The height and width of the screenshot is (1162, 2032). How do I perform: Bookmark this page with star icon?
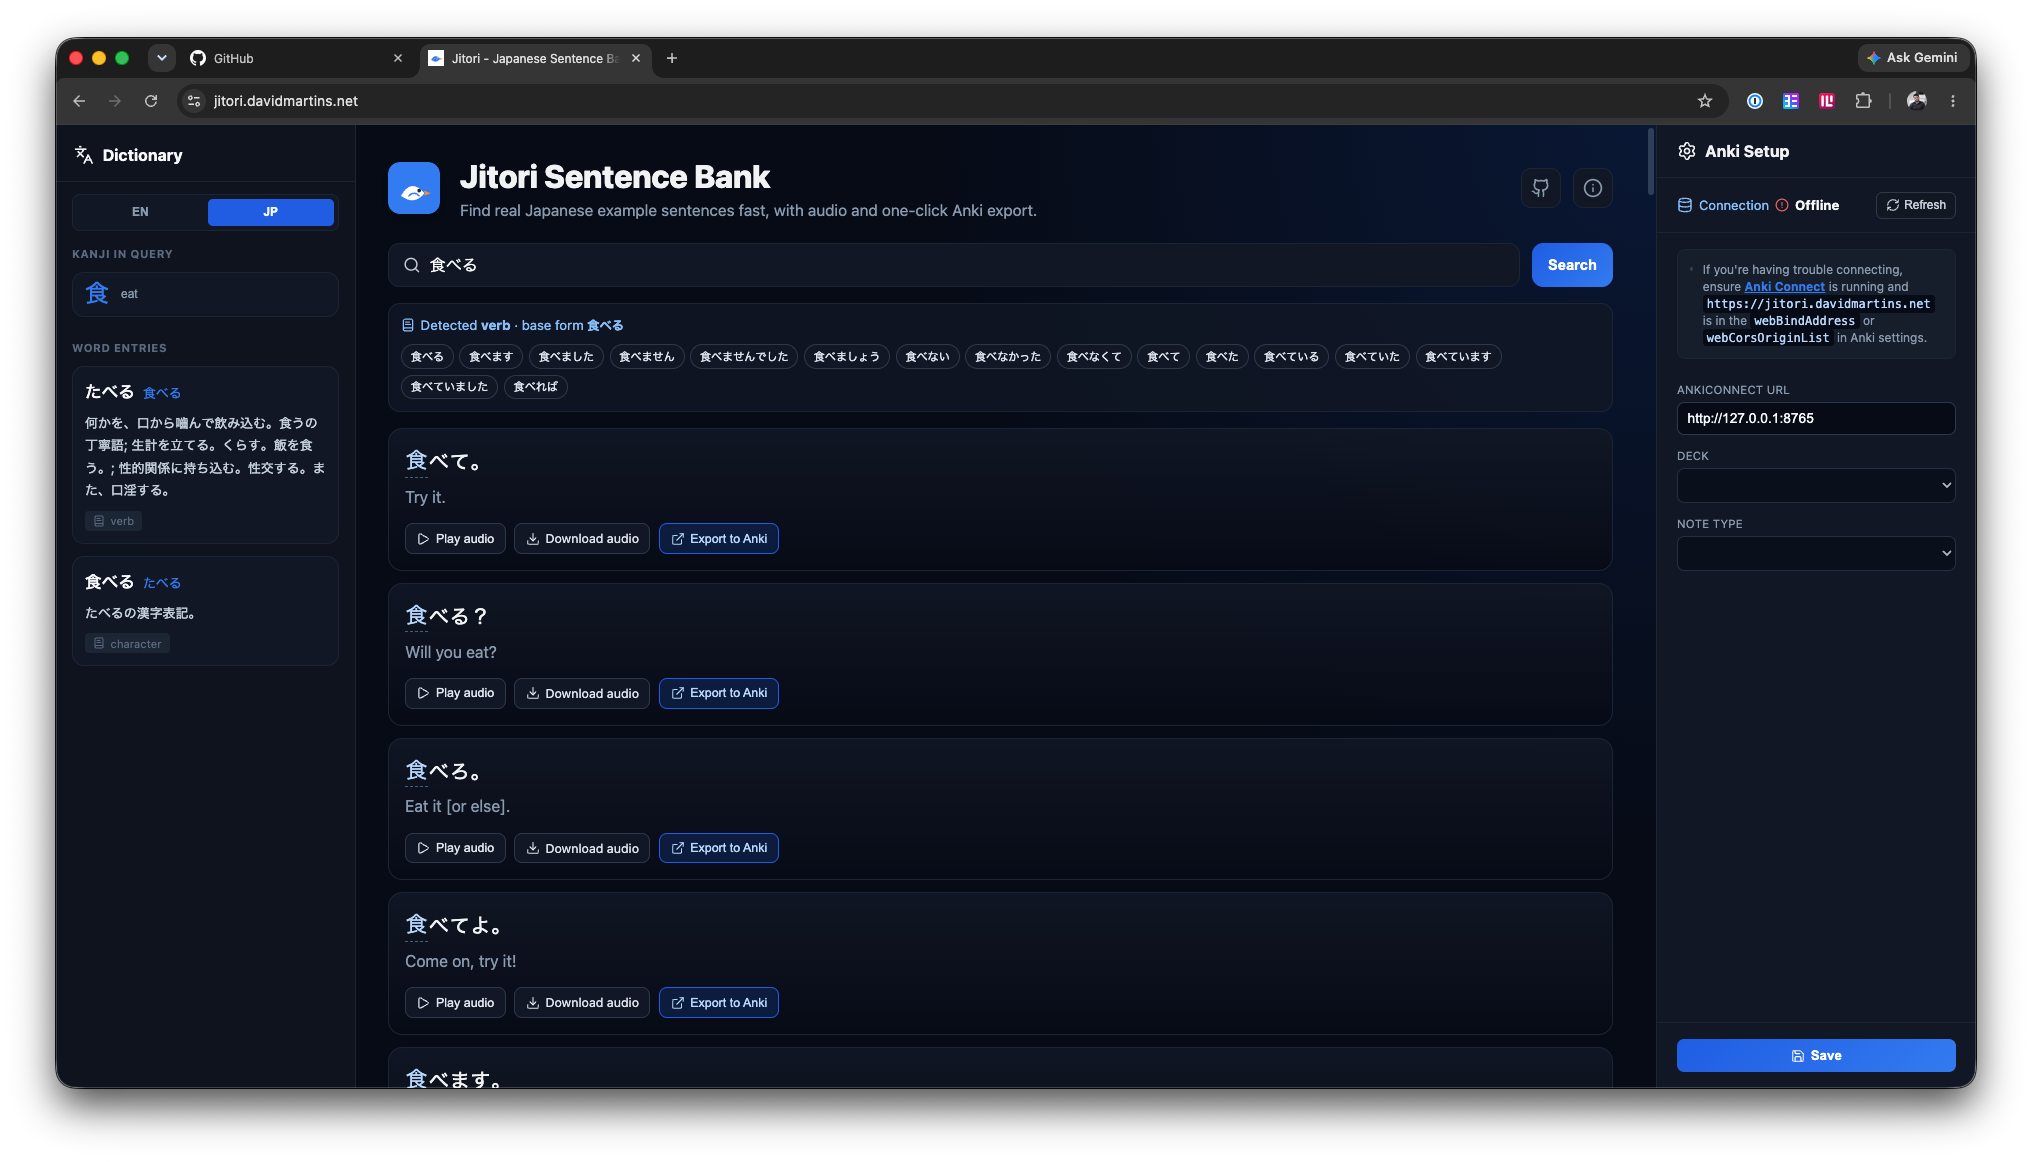click(x=1705, y=101)
